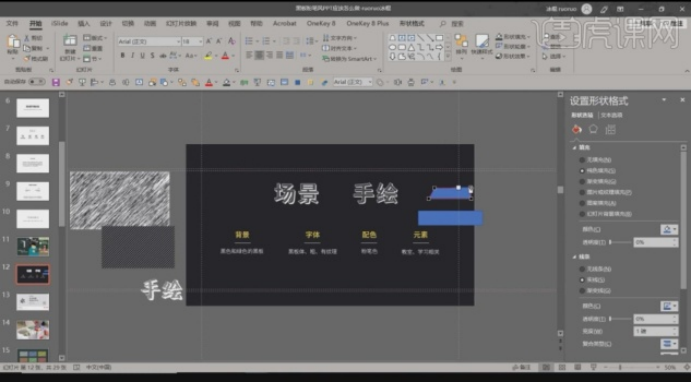Click the numbered list icon
This screenshot has height=383, width=692.
click(266, 41)
